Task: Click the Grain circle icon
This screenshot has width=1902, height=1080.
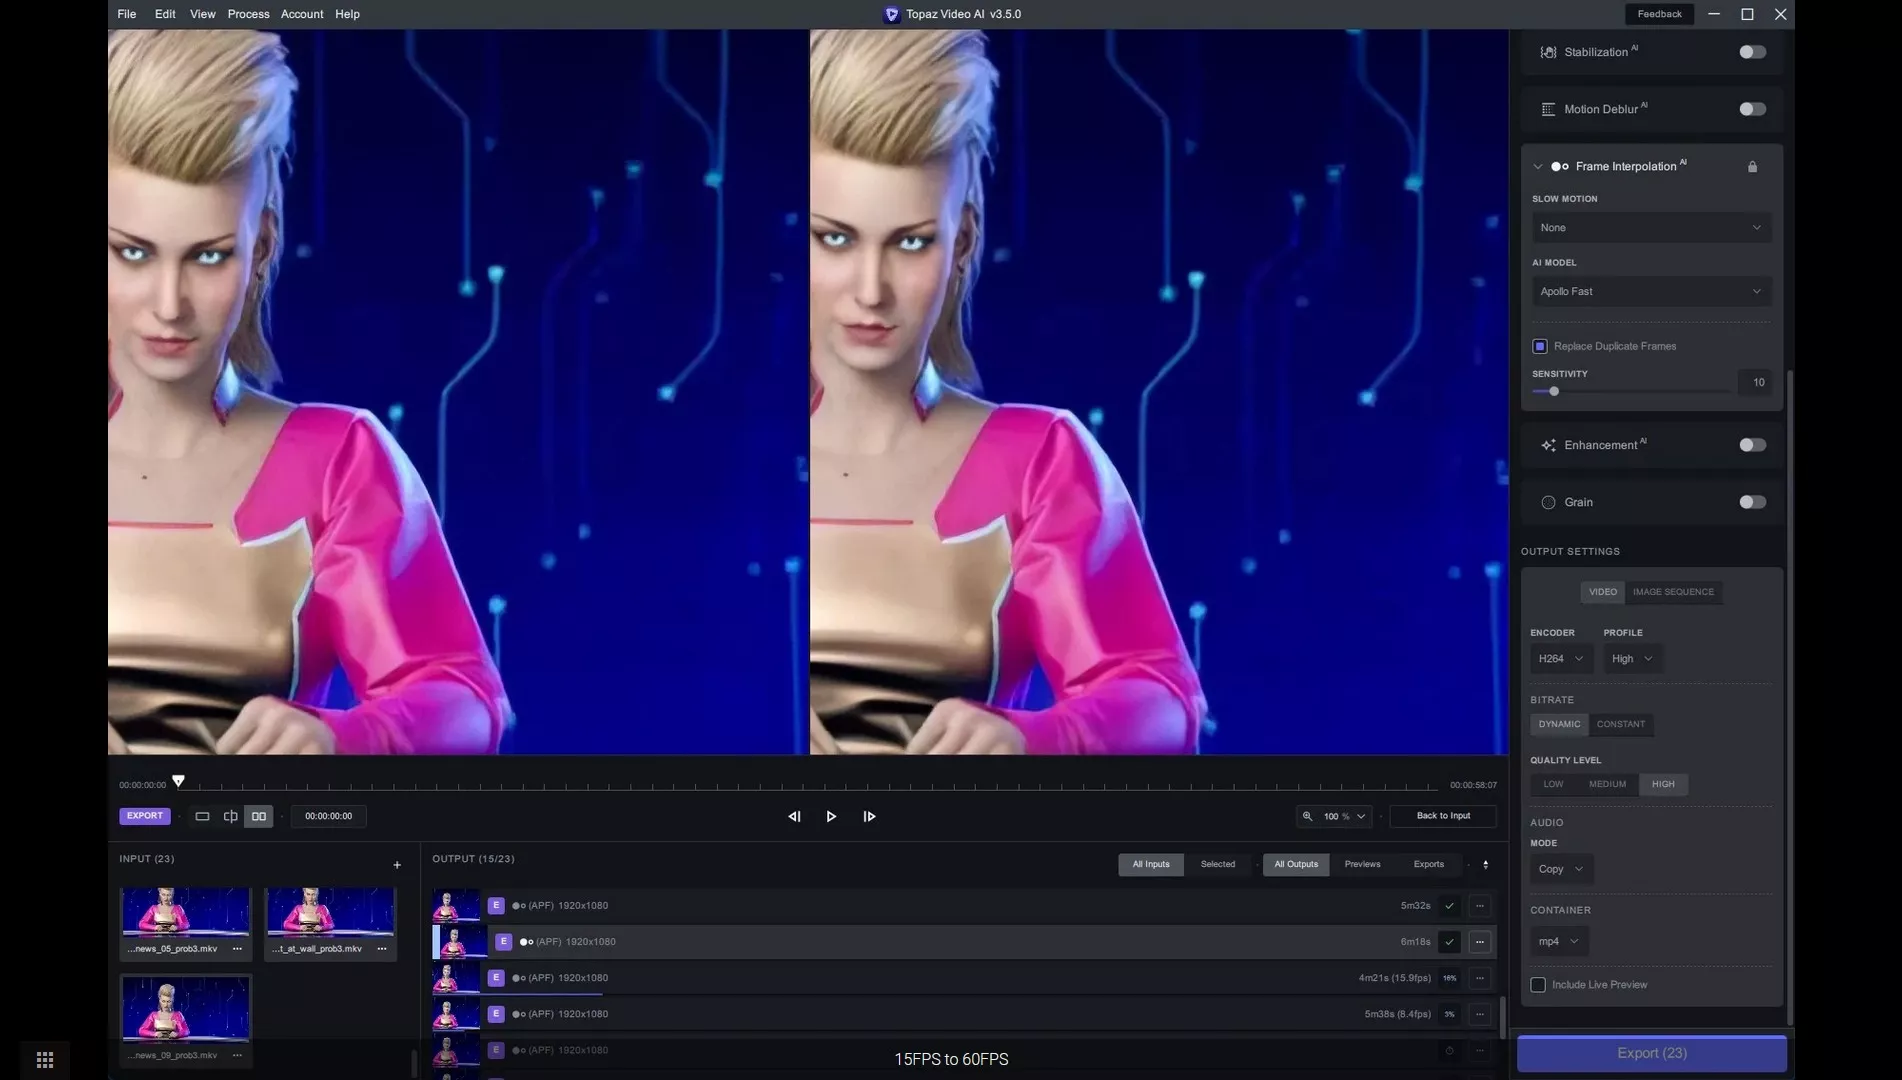Action: [x=1548, y=502]
